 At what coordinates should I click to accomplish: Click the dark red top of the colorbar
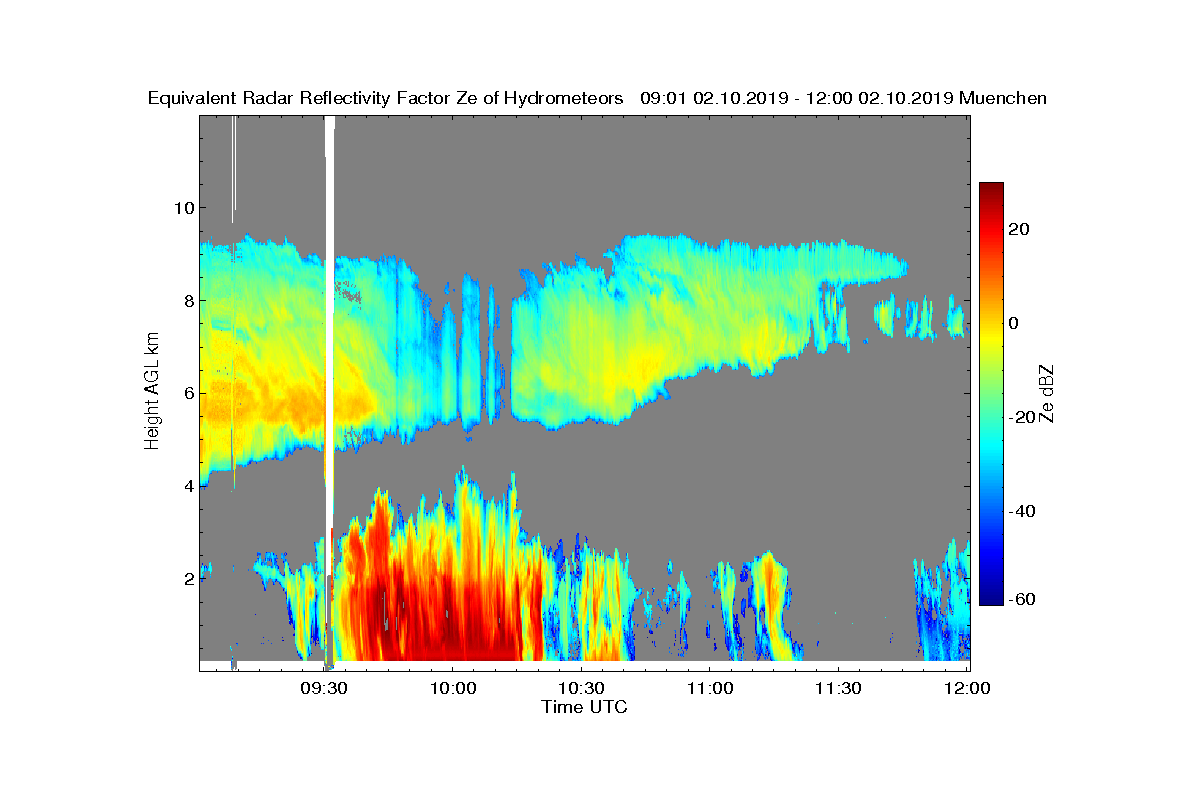point(991,190)
